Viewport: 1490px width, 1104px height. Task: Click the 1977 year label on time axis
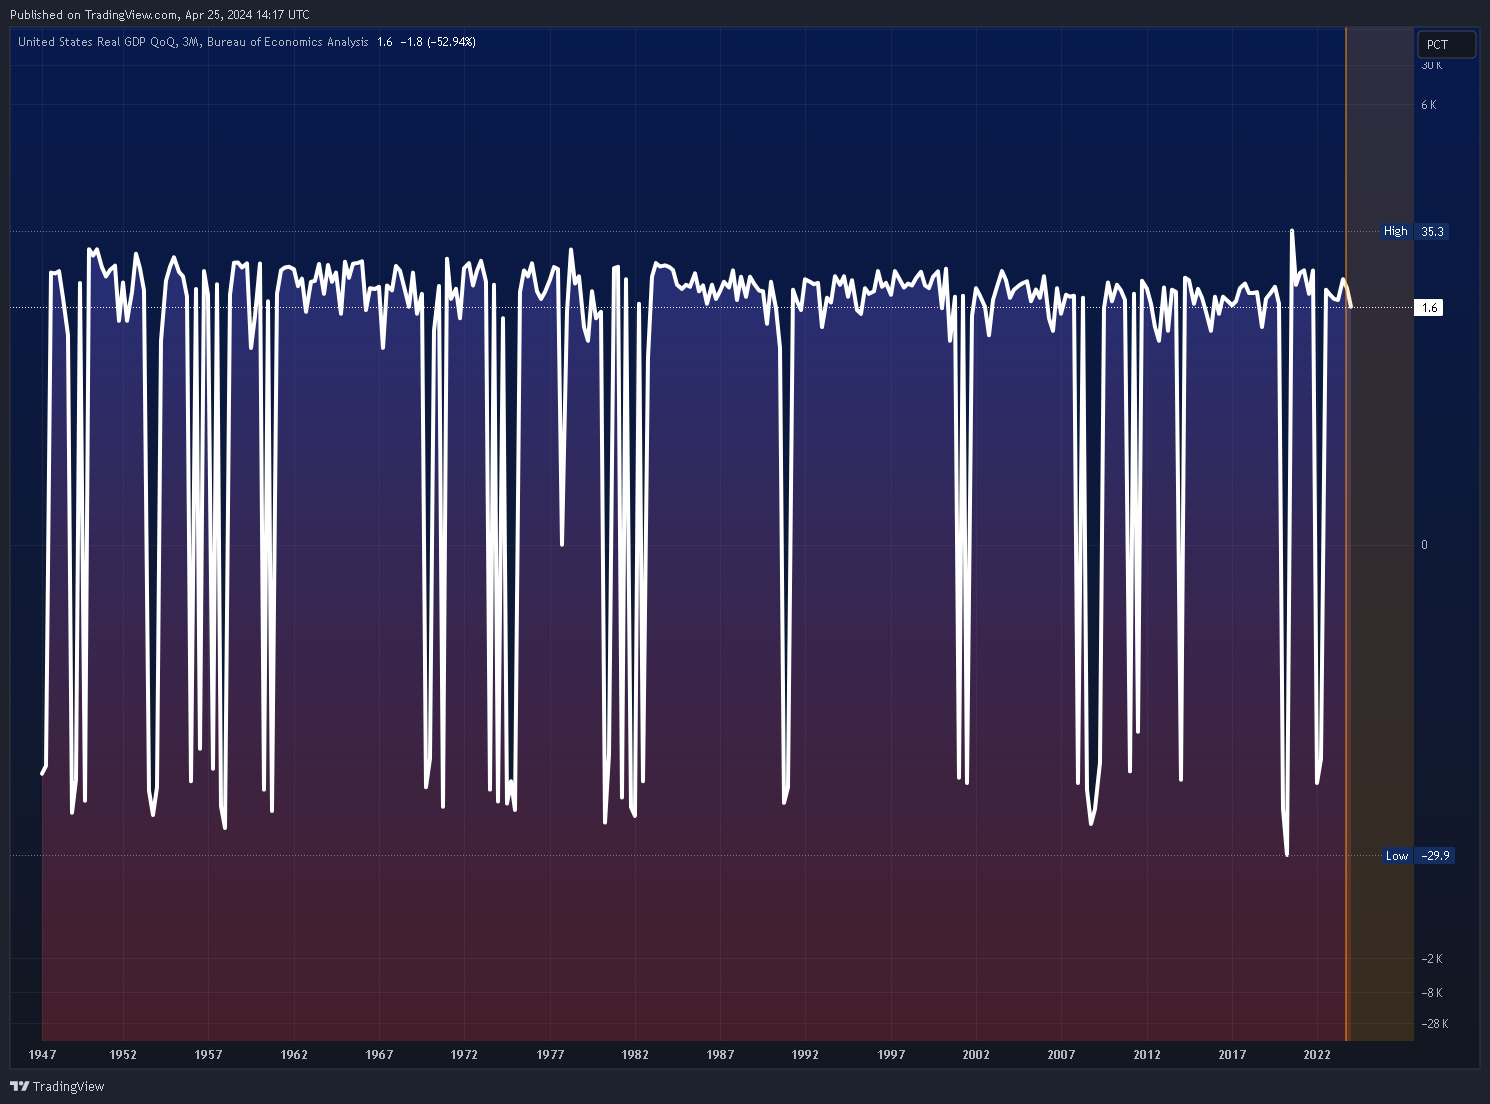click(x=550, y=1055)
